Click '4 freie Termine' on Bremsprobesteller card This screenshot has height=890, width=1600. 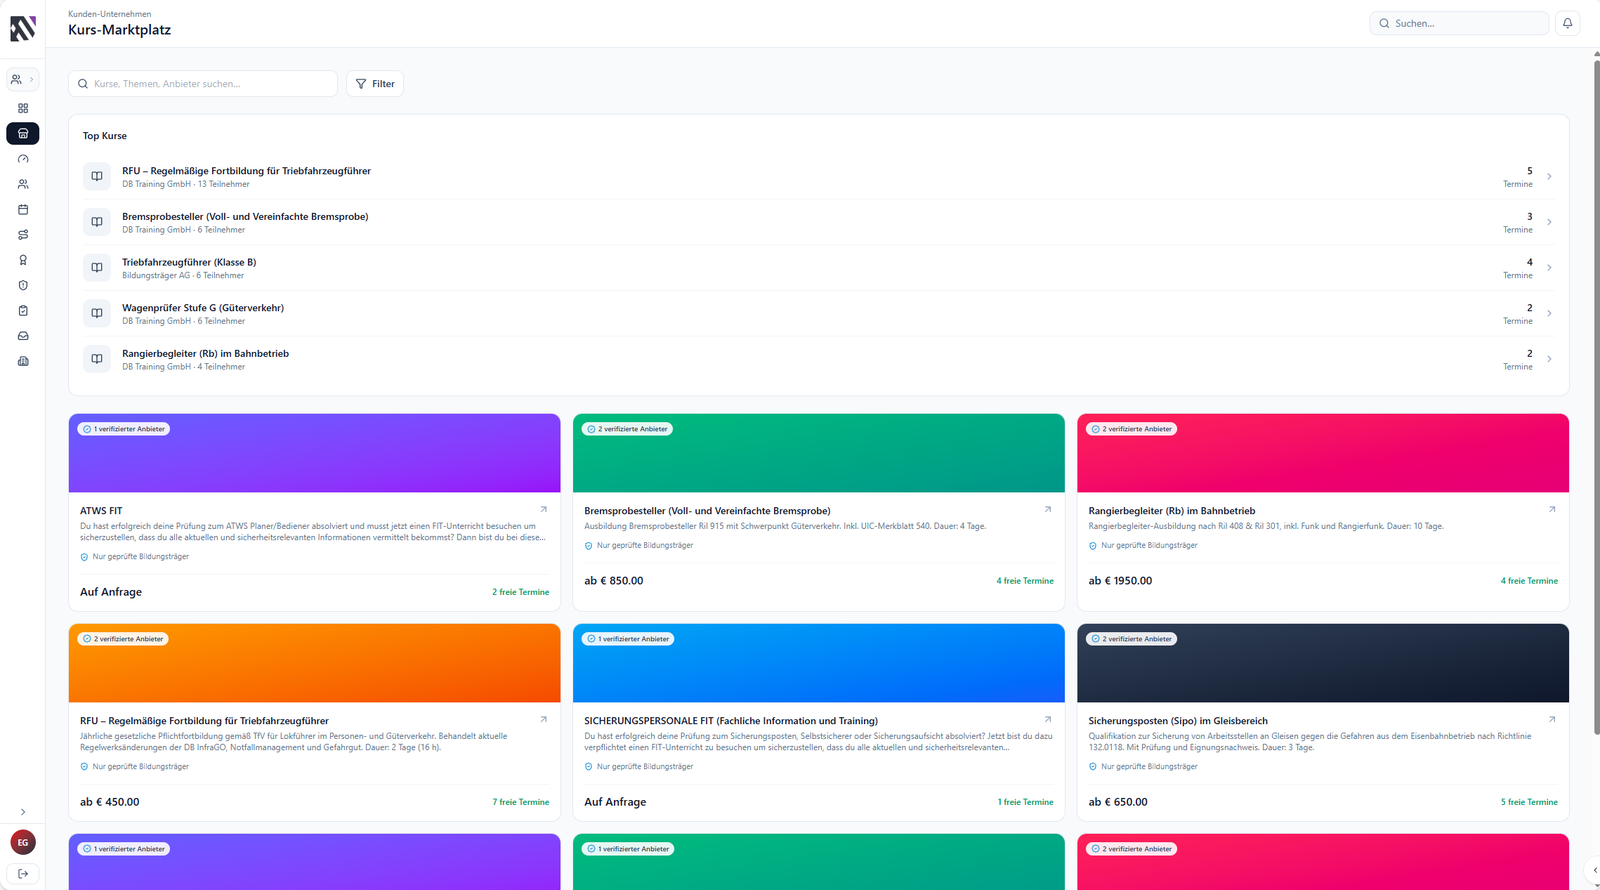[1025, 581]
